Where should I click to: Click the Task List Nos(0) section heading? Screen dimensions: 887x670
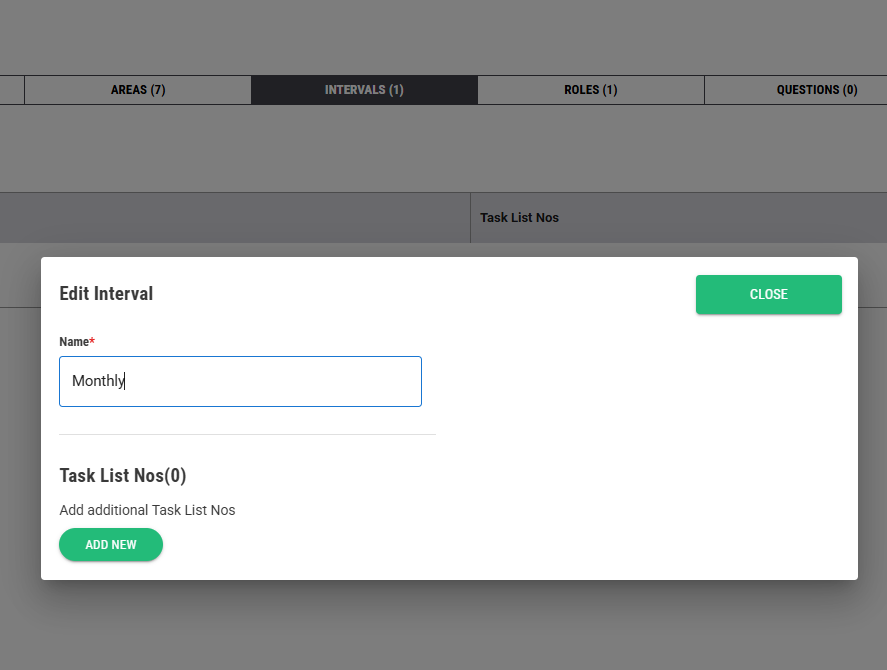coord(123,475)
